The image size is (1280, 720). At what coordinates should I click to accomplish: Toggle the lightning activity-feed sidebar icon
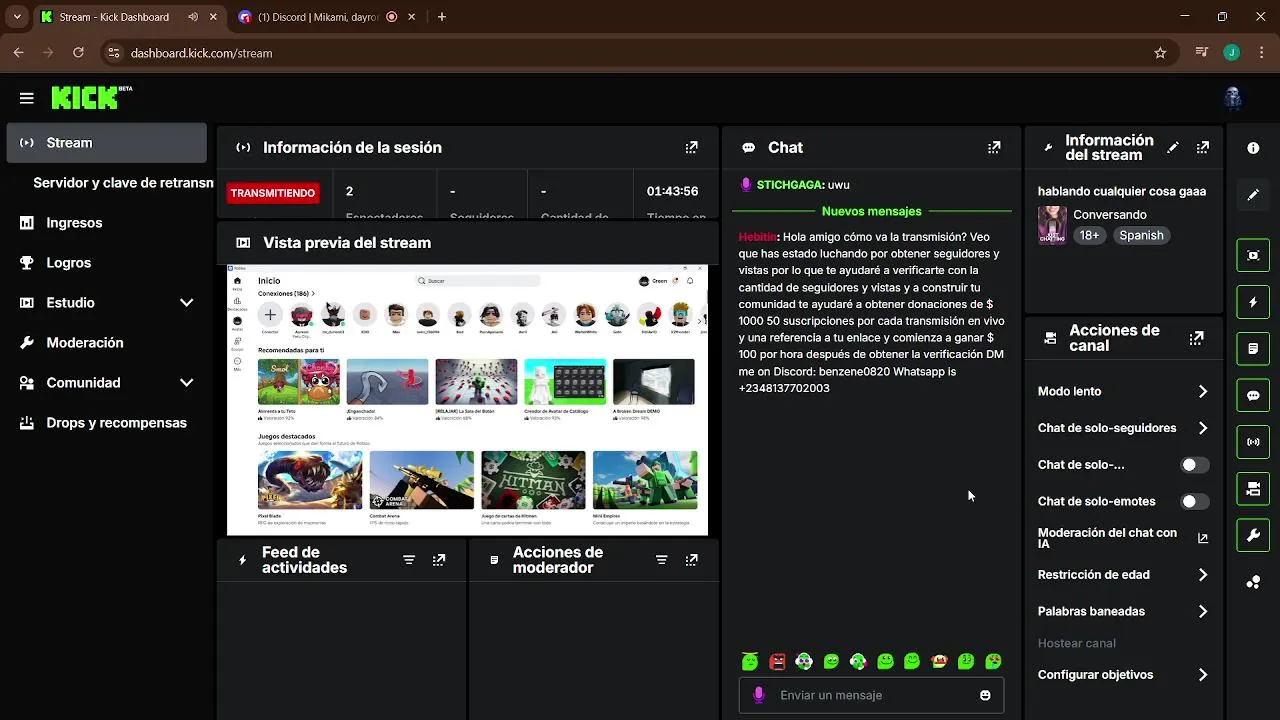(x=1253, y=302)
